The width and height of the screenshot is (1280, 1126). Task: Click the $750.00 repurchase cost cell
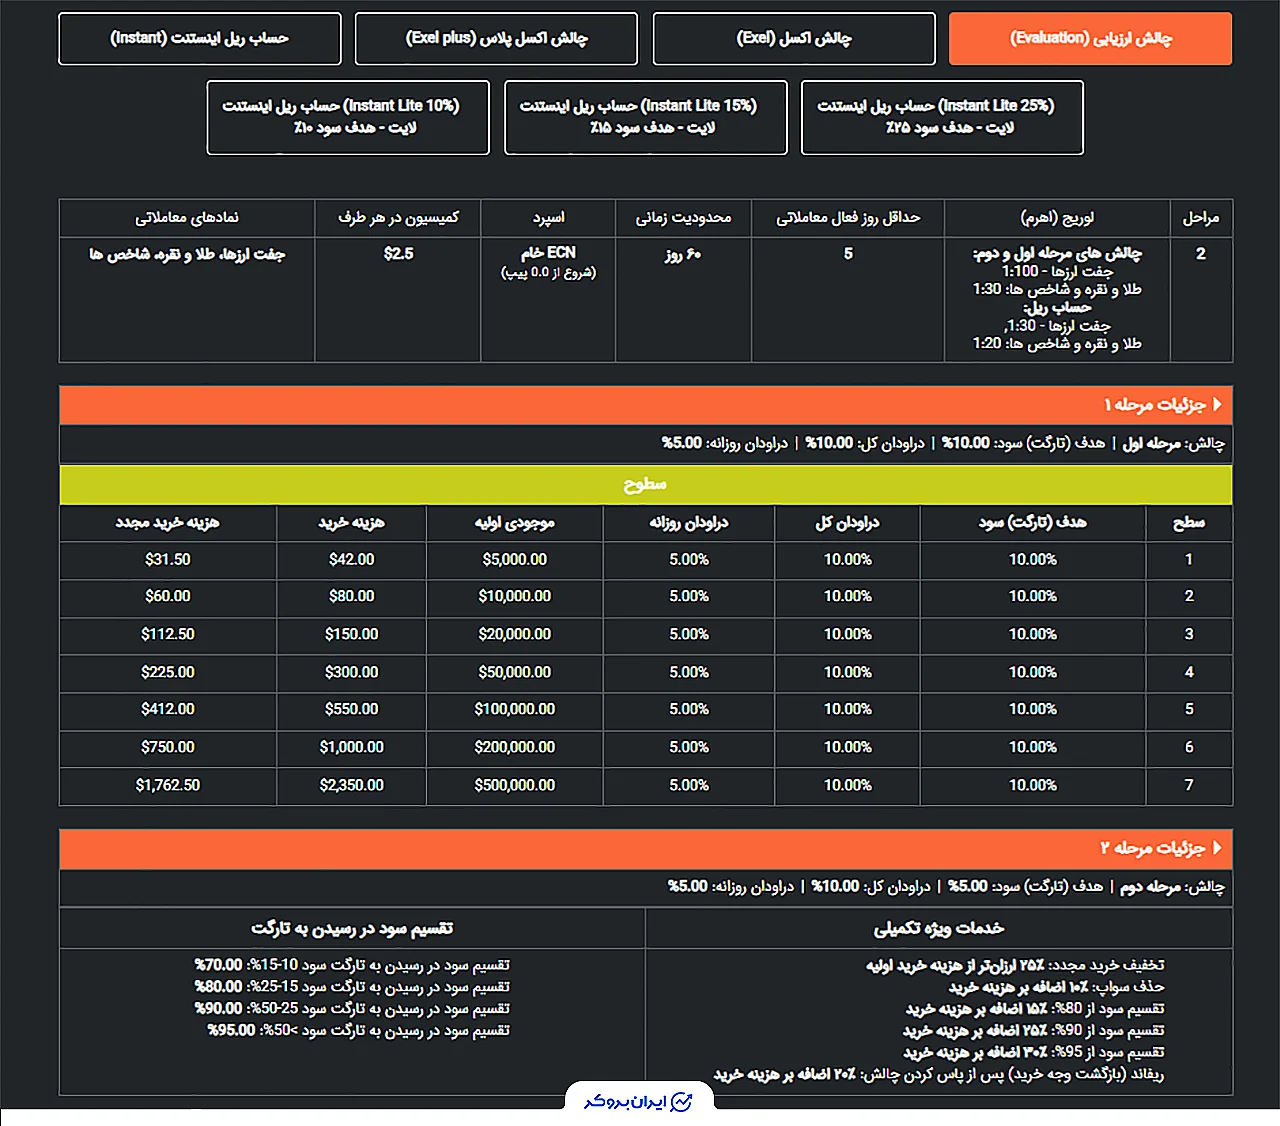point(168,748)
